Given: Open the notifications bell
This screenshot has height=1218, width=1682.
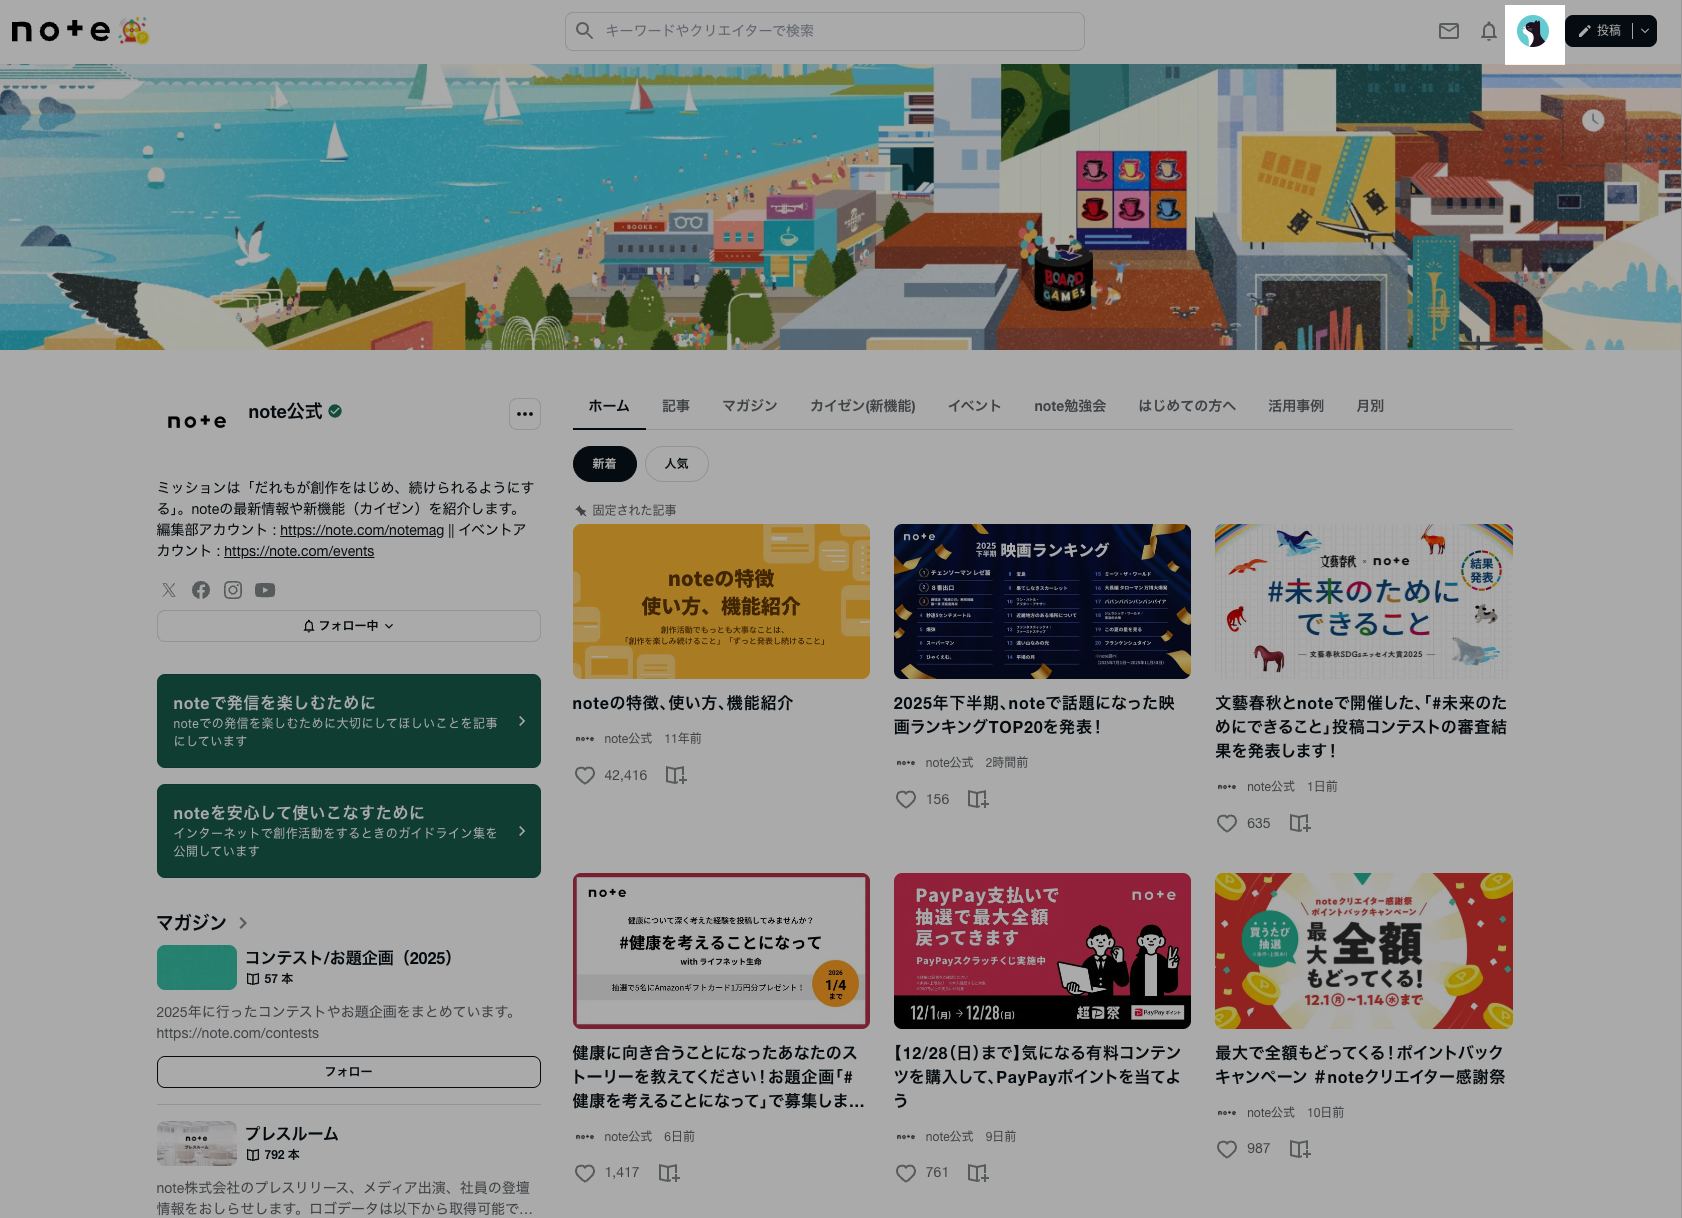Looking at the screenshot, I should pos(1489,31).
